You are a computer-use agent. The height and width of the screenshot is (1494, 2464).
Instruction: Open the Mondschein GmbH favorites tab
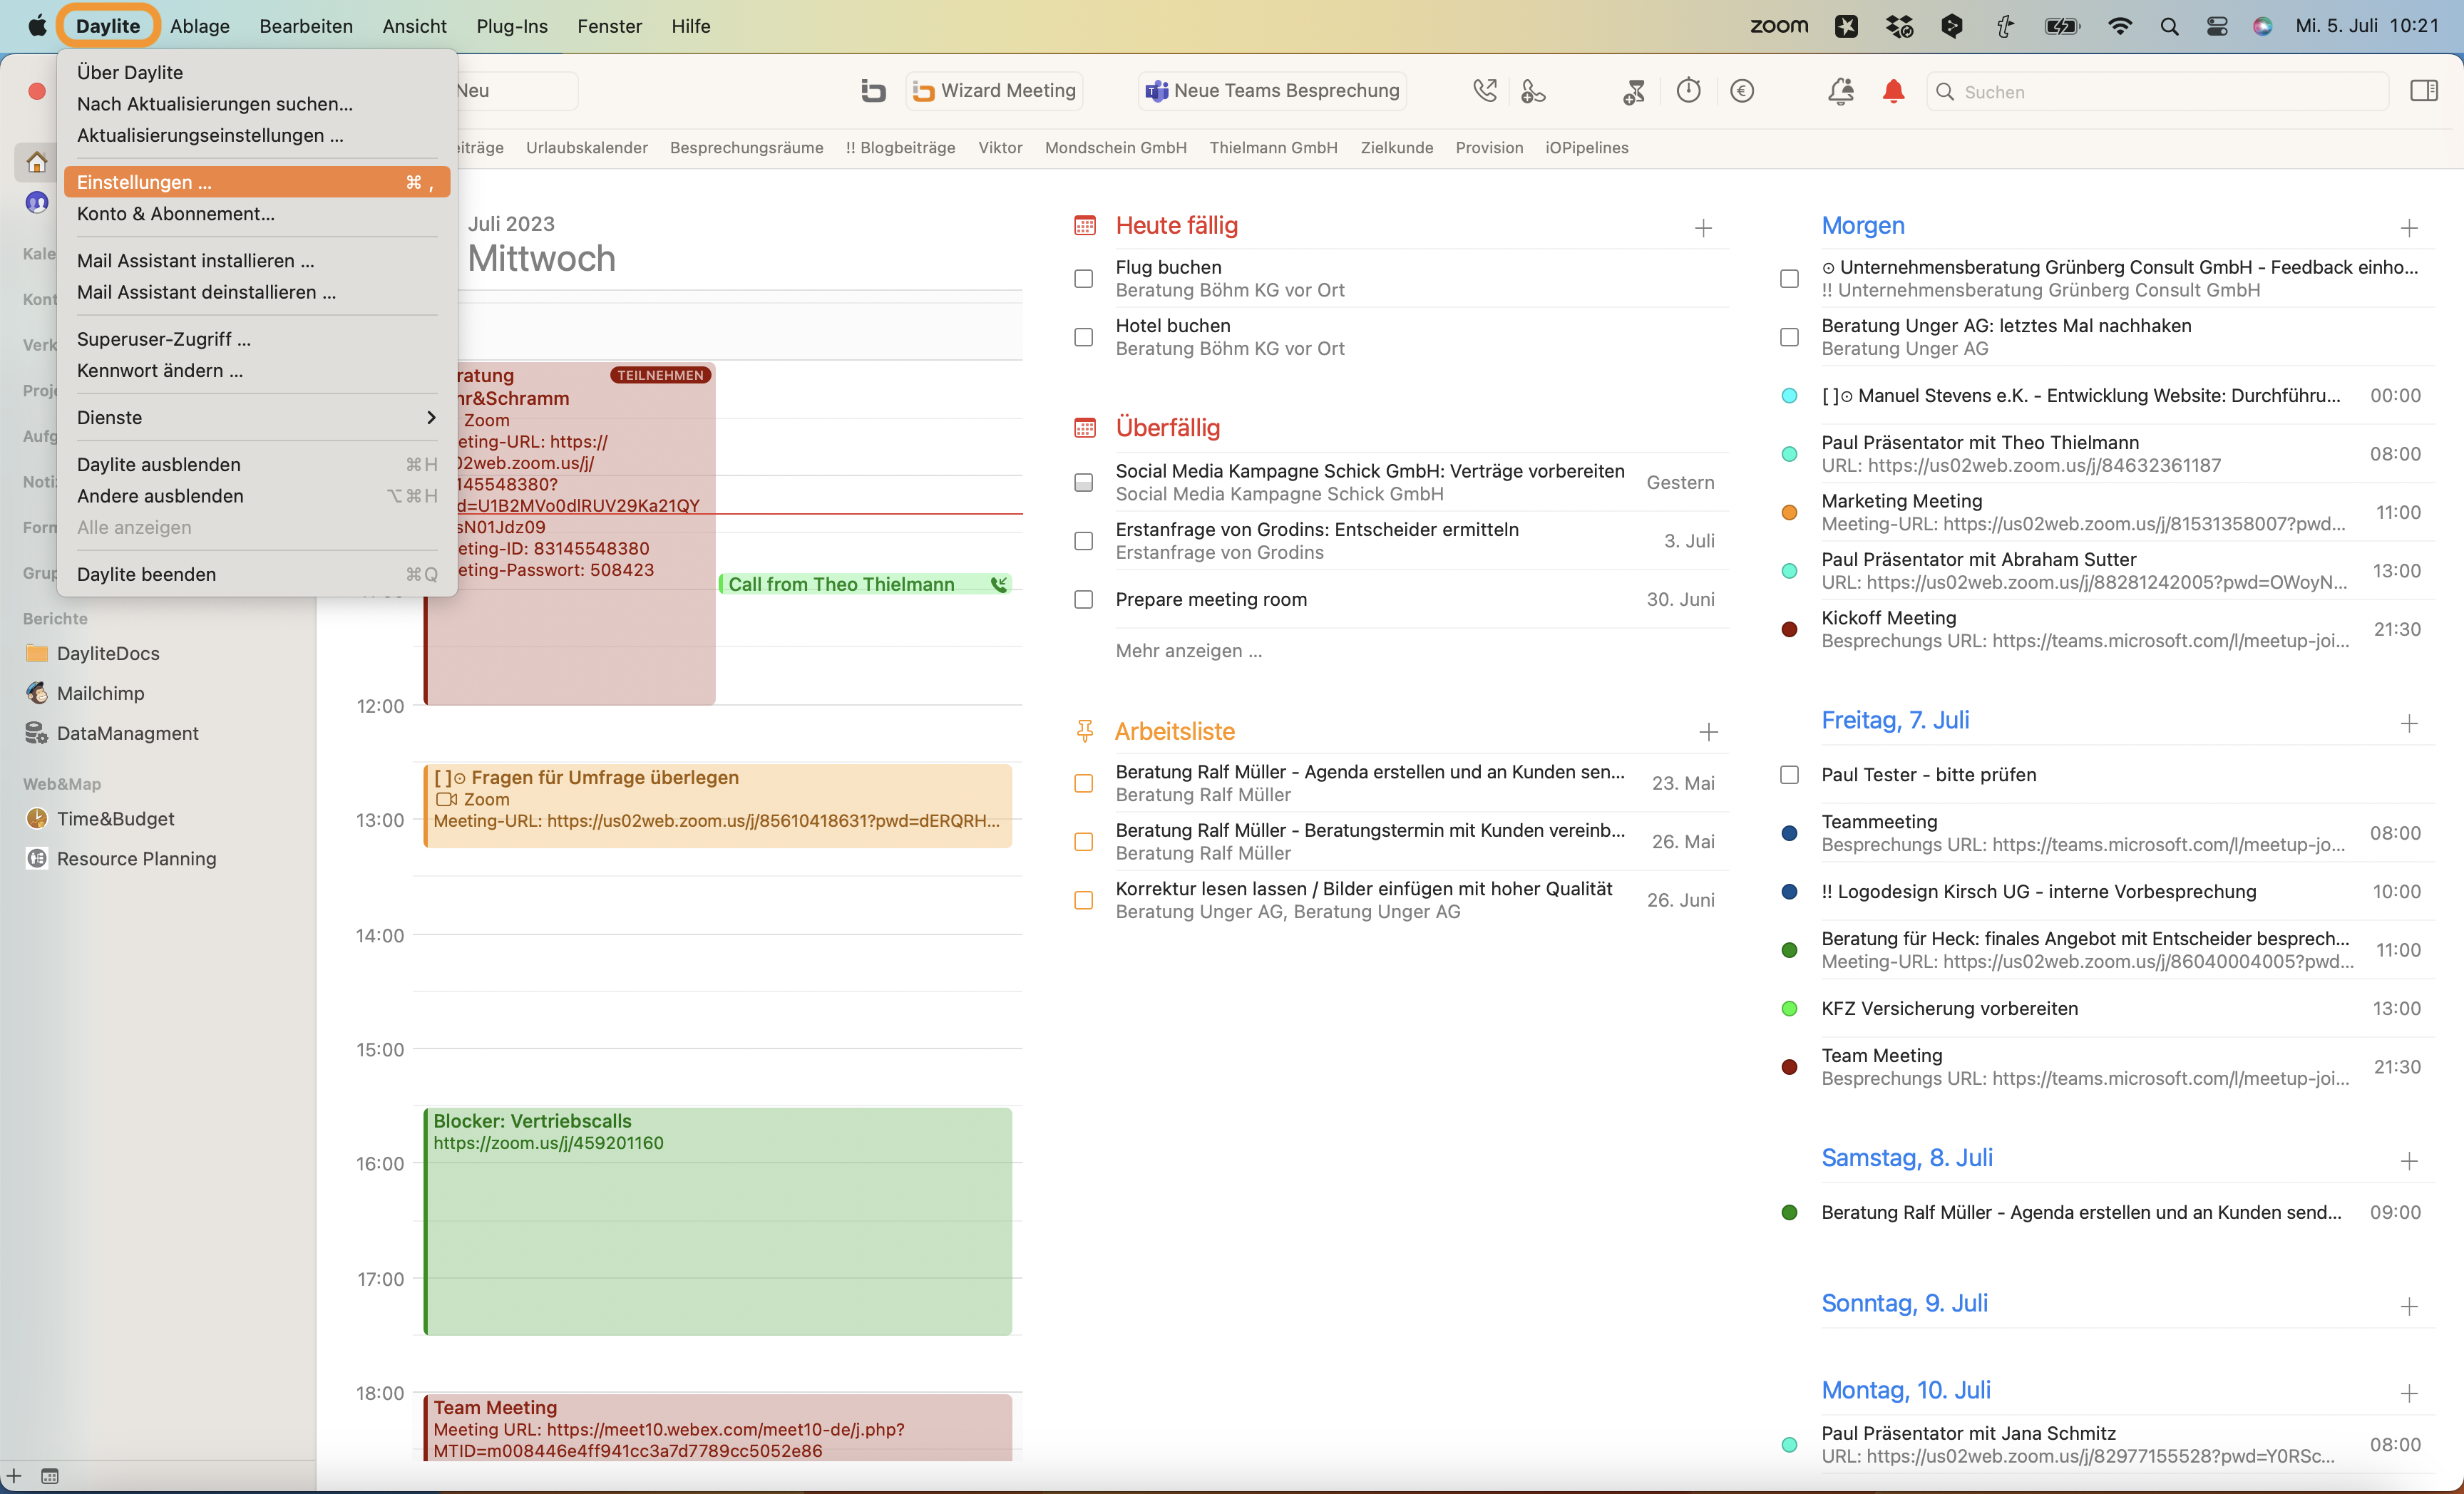point(1115,147)
